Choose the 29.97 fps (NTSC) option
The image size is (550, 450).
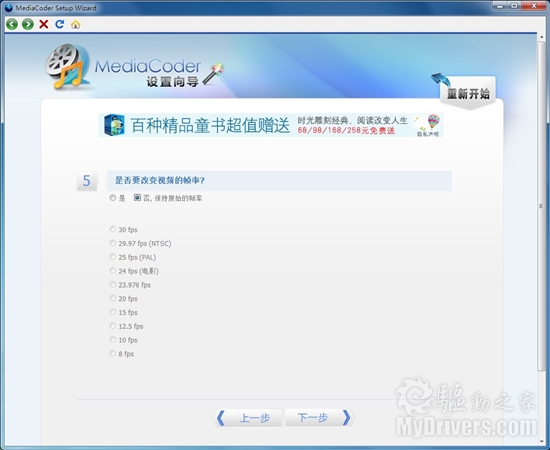coord(113,243)
